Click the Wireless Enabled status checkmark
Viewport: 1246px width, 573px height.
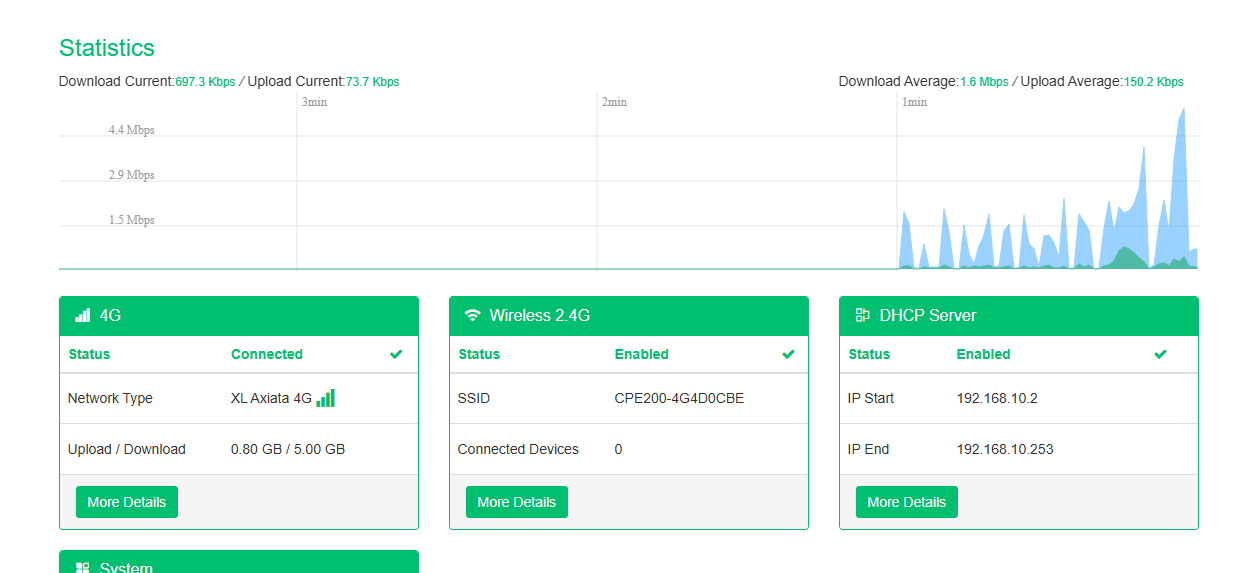coord(788,354)
